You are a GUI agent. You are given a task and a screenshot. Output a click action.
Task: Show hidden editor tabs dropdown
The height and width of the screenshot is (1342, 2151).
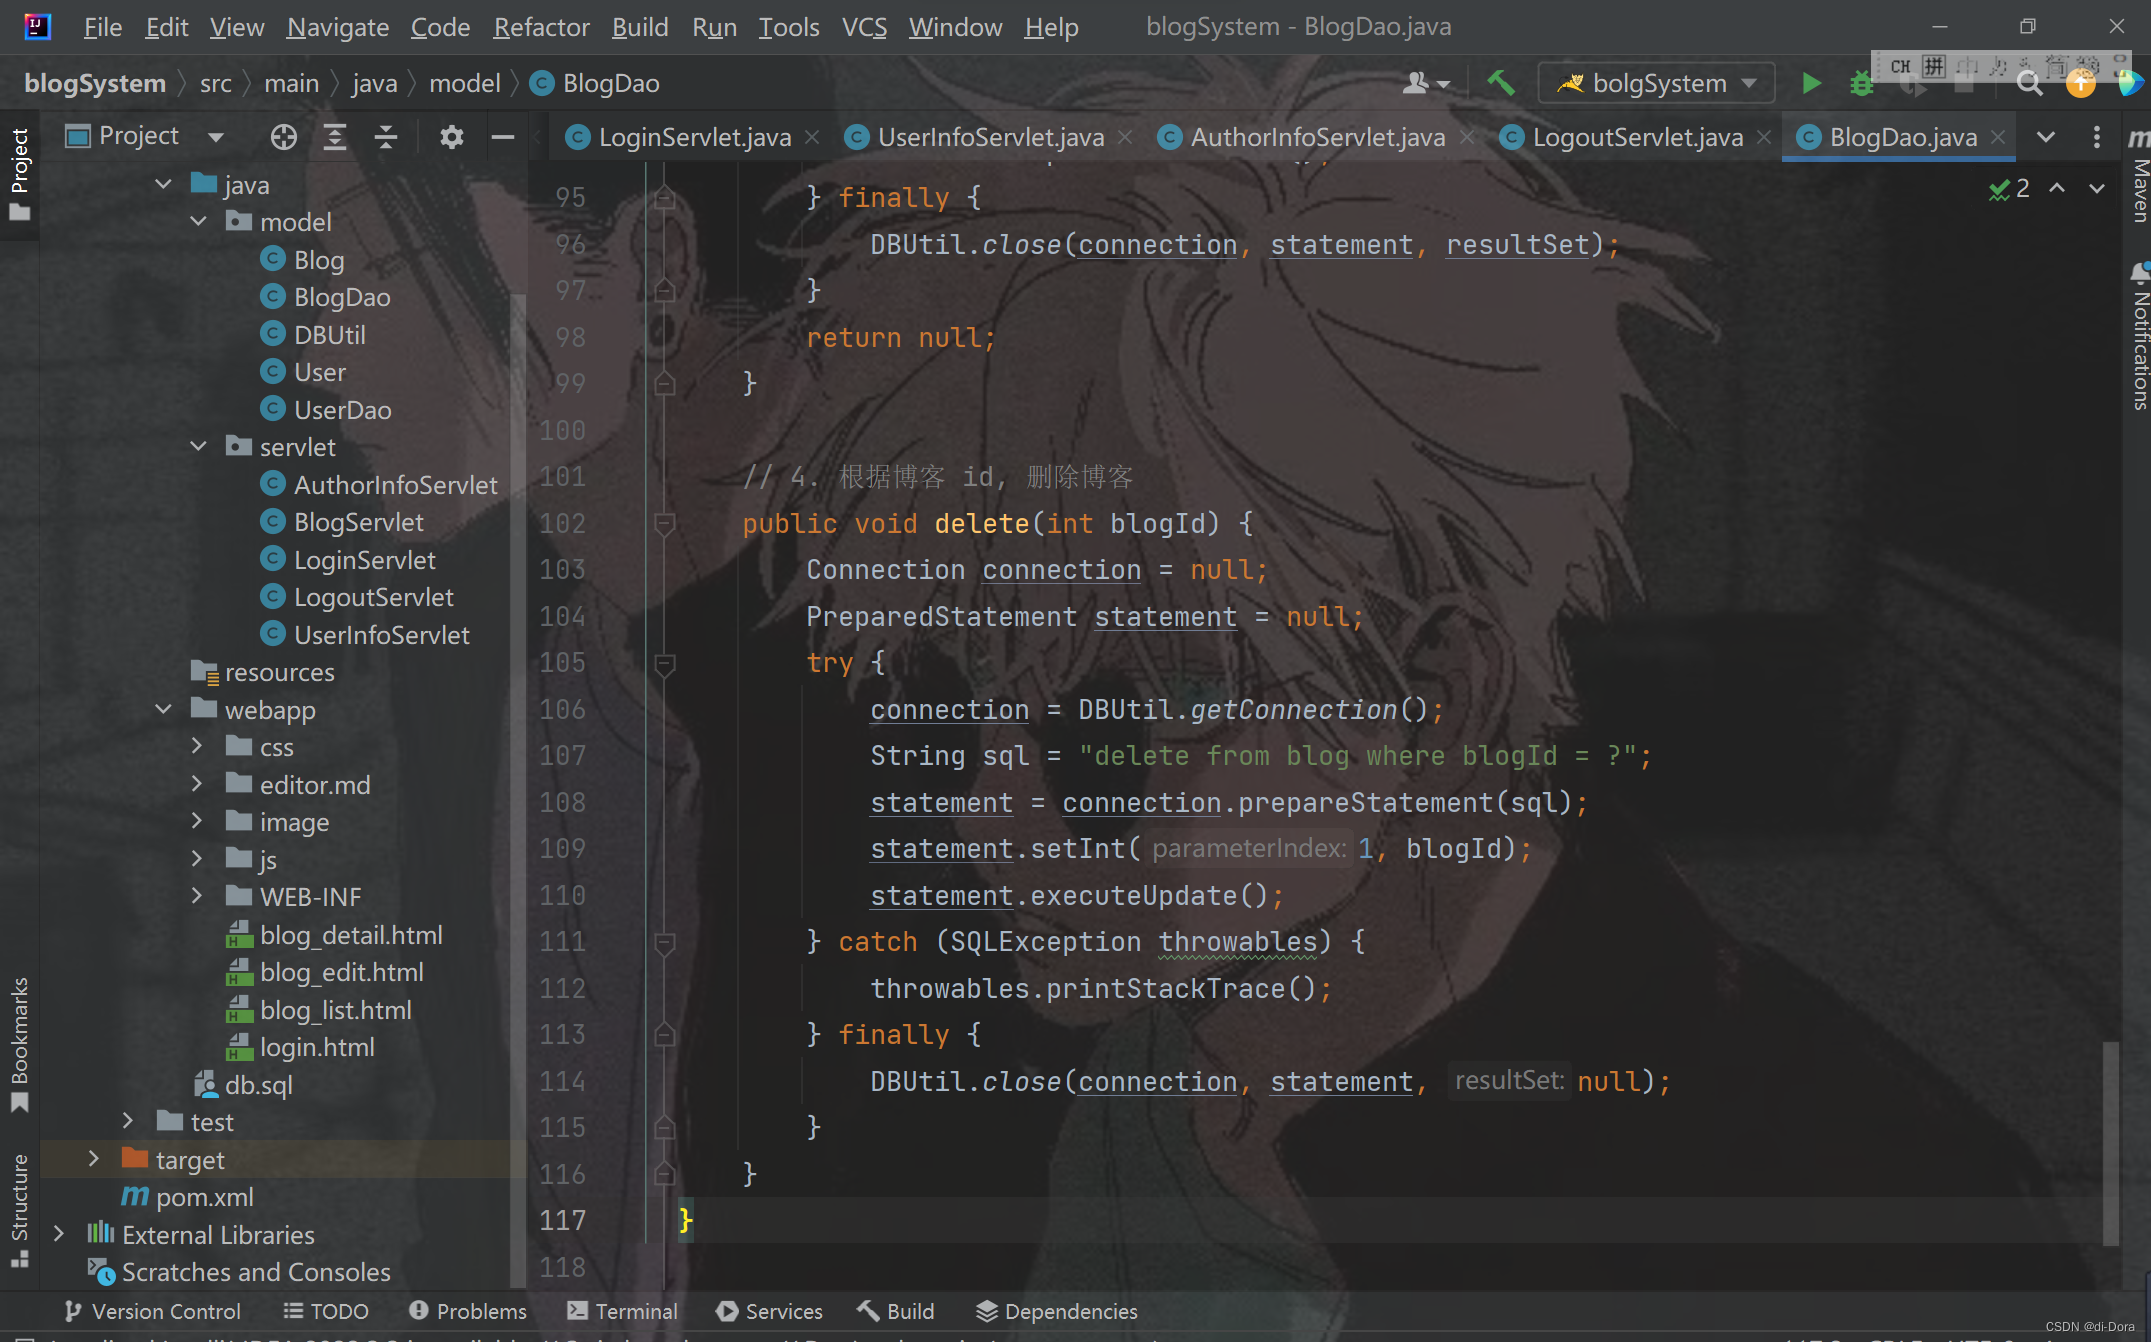click(2046, 137)
